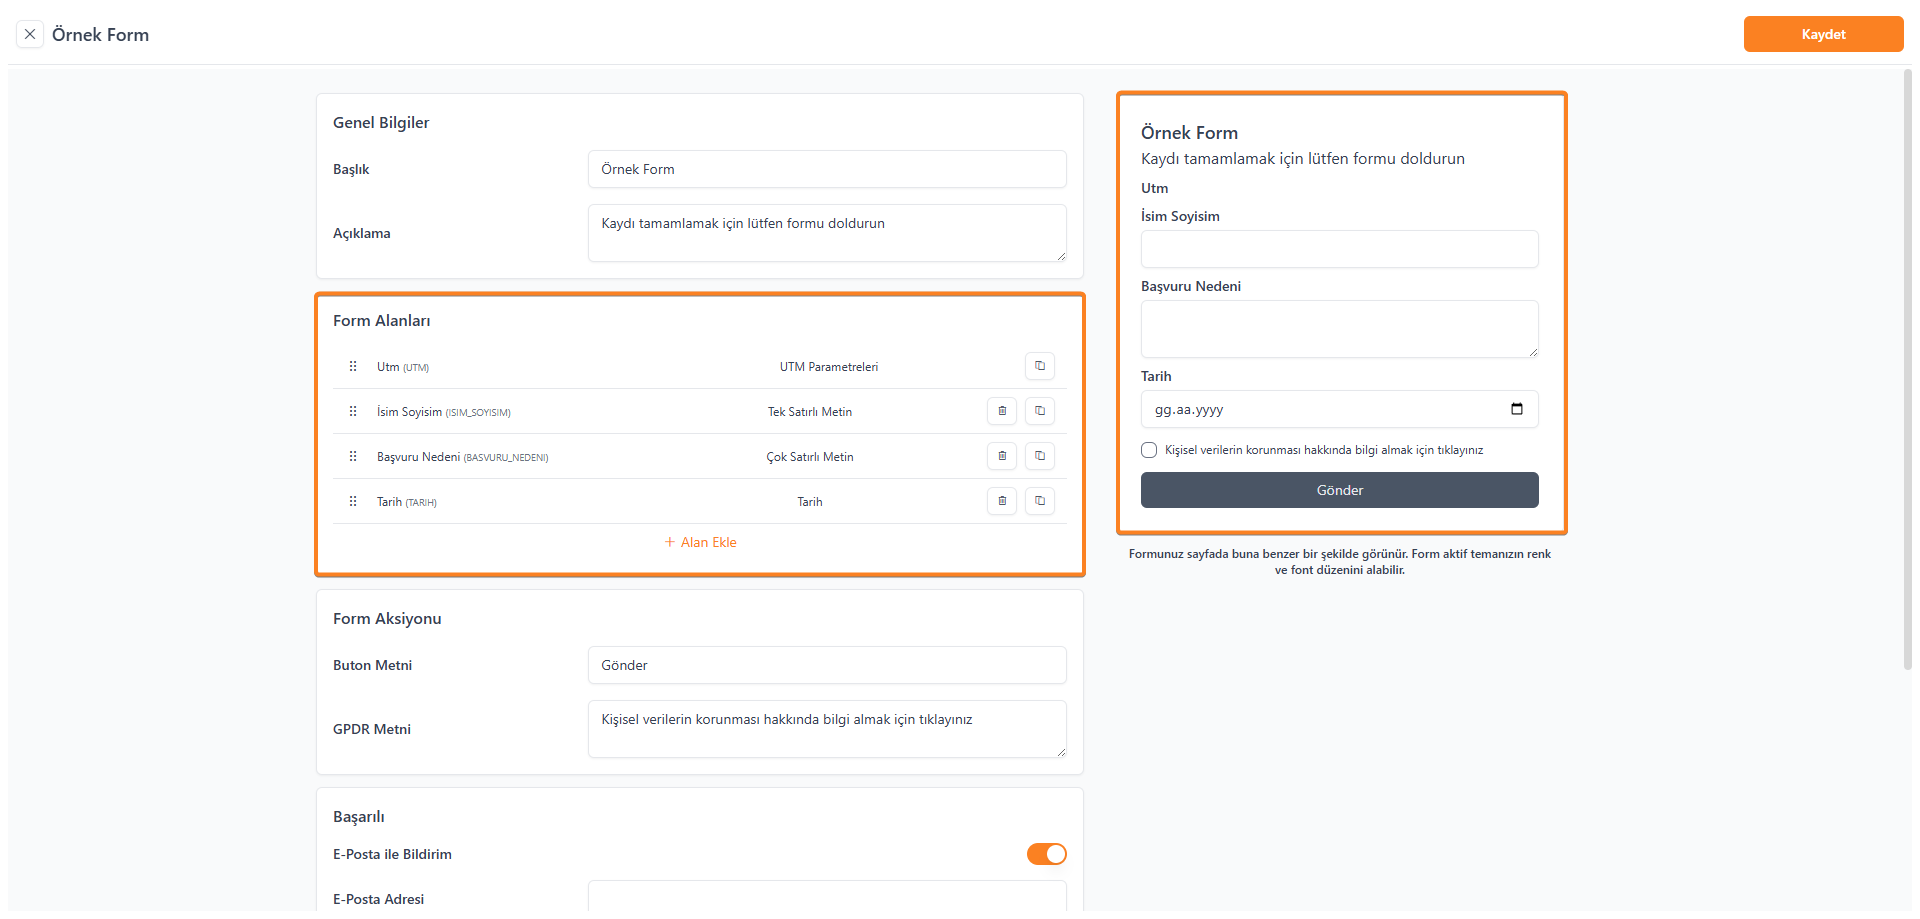Viewport: 1920px width, 919px height.
Task: Click the page's vertical scrollbar
Action: [x=1907, y=370]
